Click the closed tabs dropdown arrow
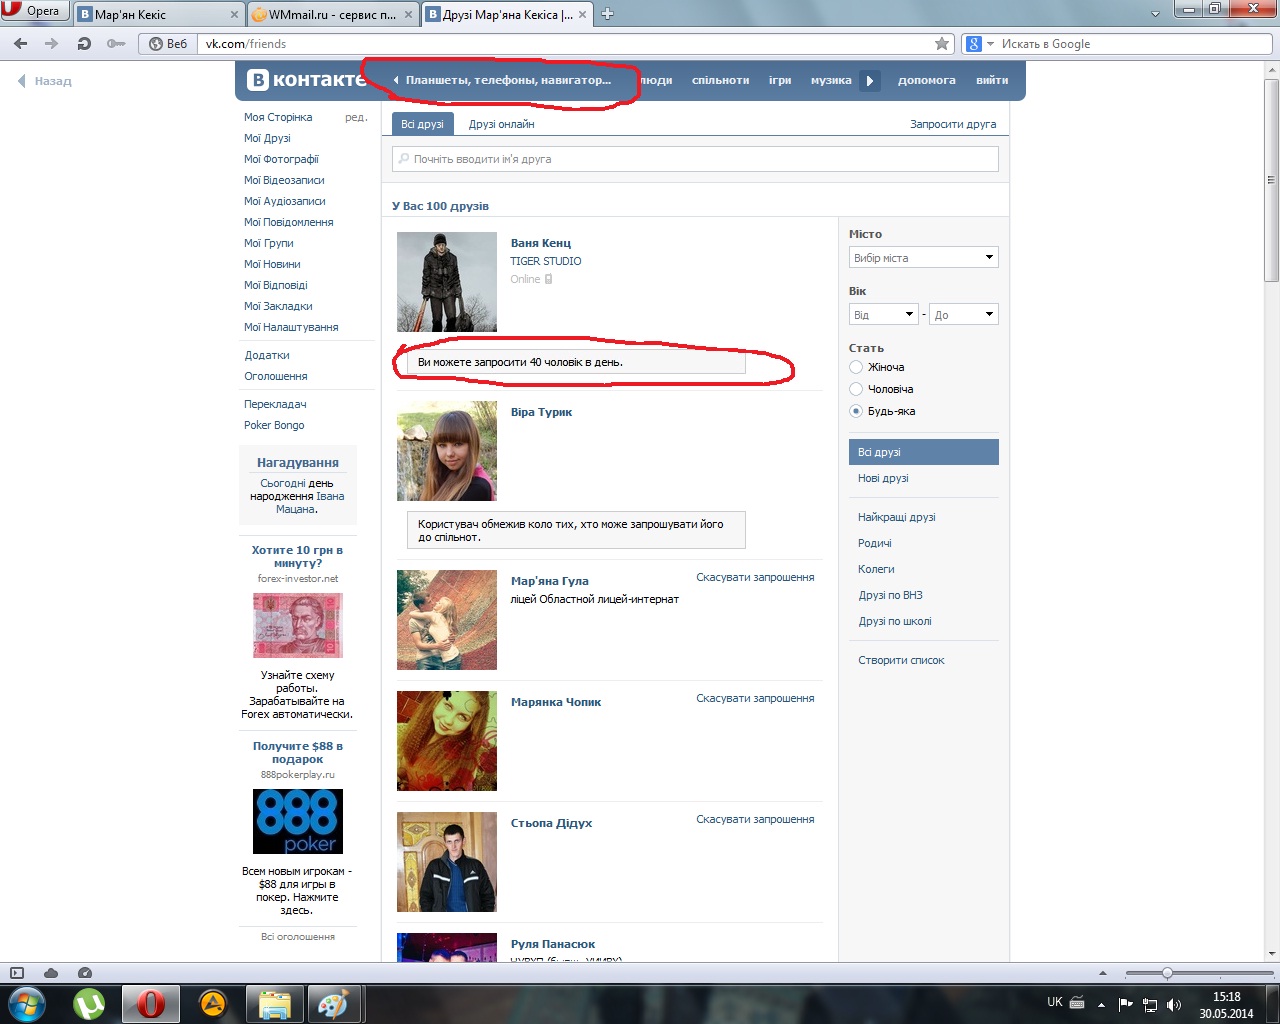The width and height of the screenshot is (1280, 1024). (x=1155, y=14)
